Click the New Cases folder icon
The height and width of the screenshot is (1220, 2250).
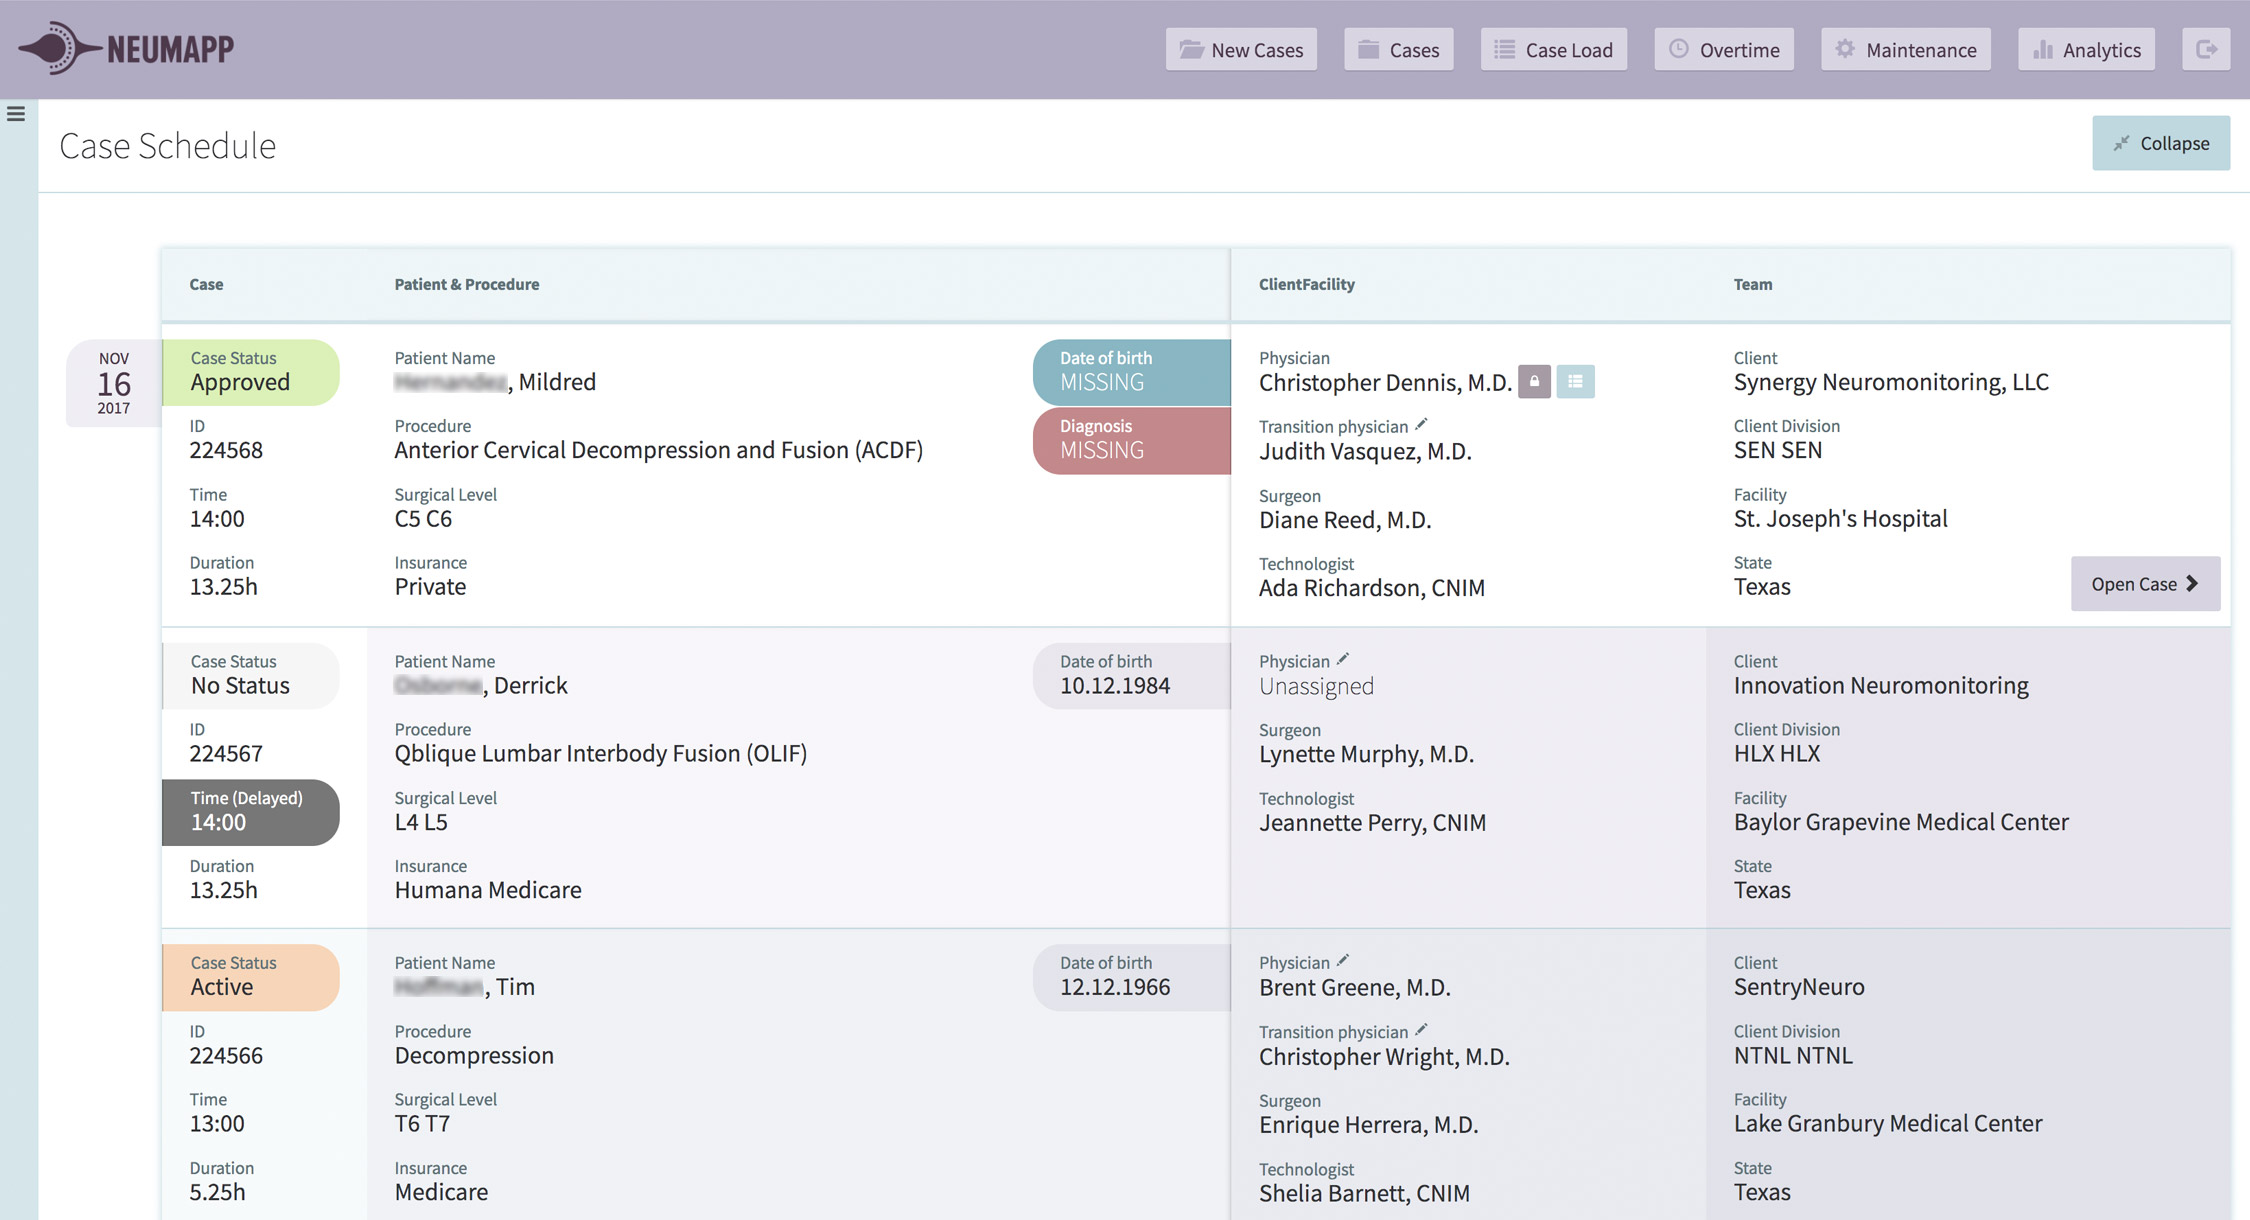(x=1190, y=49)
